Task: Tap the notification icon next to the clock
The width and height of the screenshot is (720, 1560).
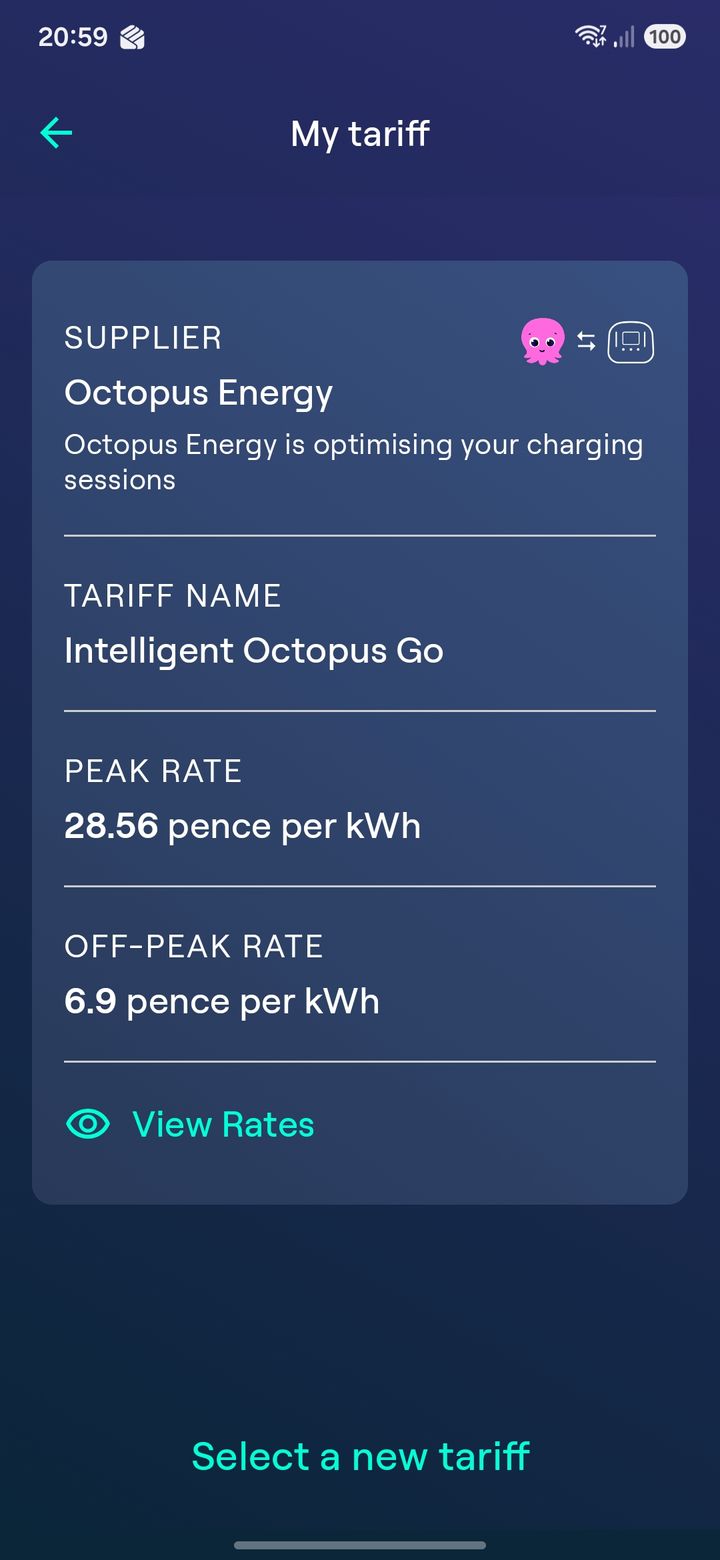Action: [133, 38]
